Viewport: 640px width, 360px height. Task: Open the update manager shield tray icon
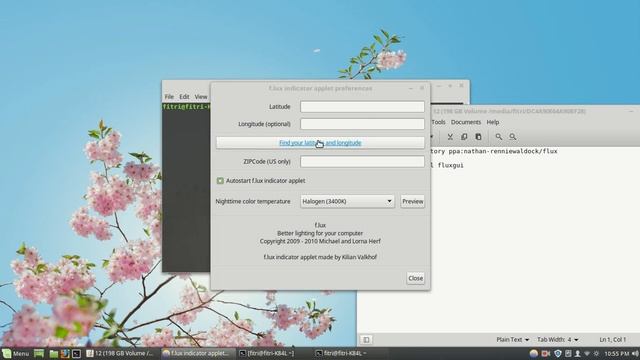point(558,353)
